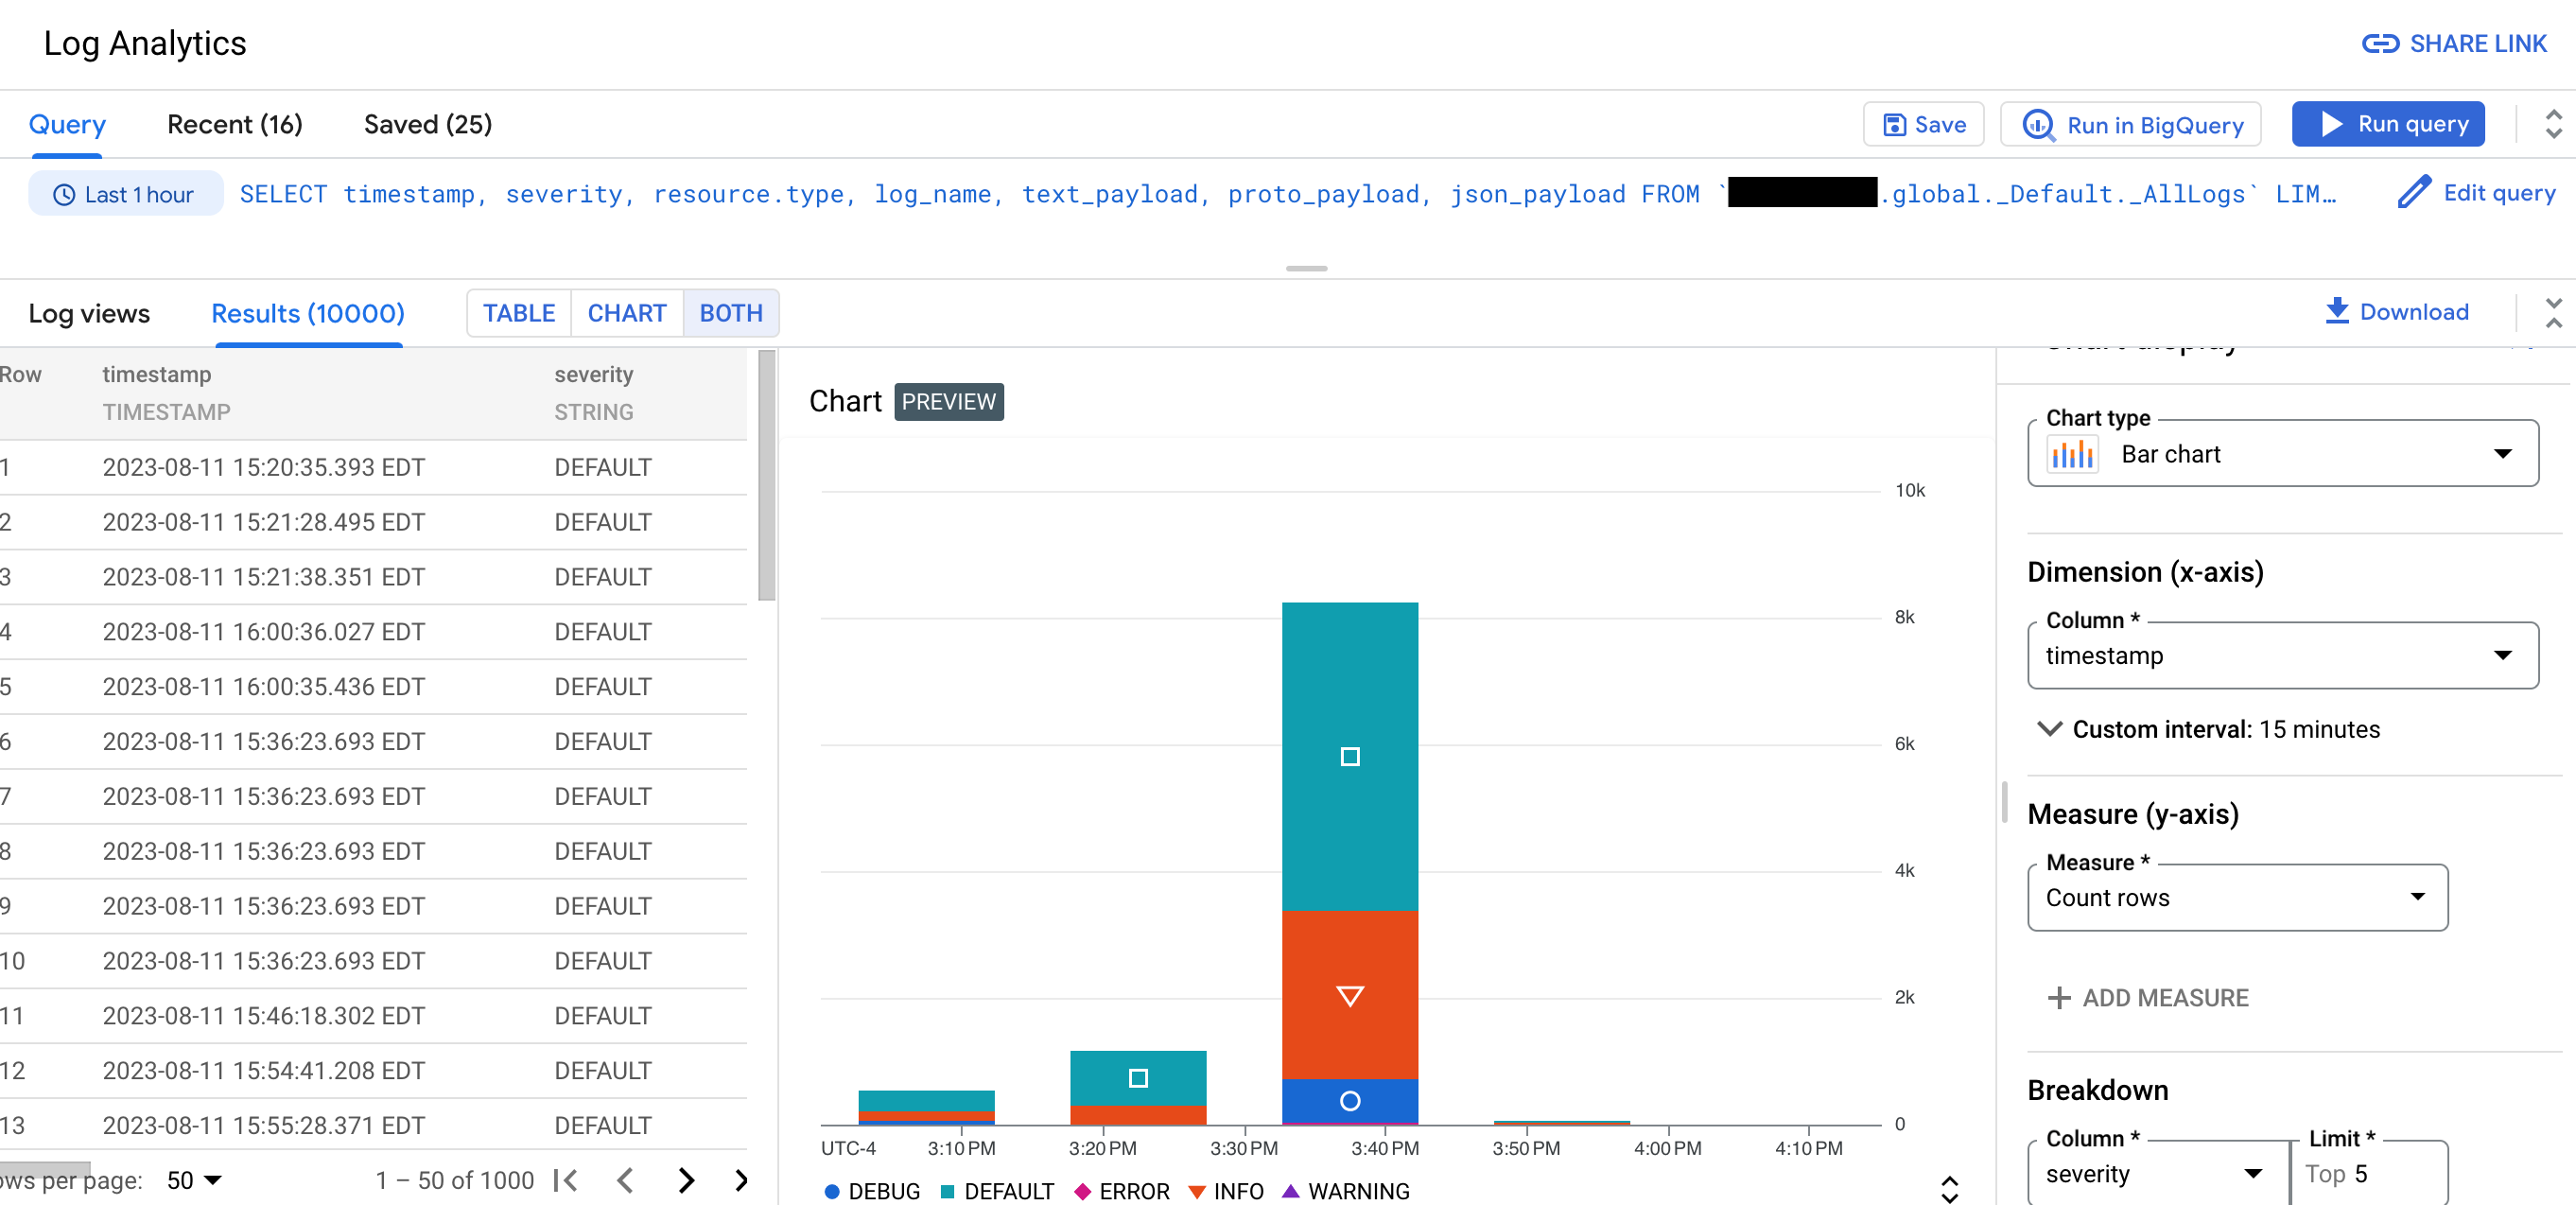Click the Last 1 hour clock icon
The height and width of the screenshot is (1205, 2576).
pos(64,194)
